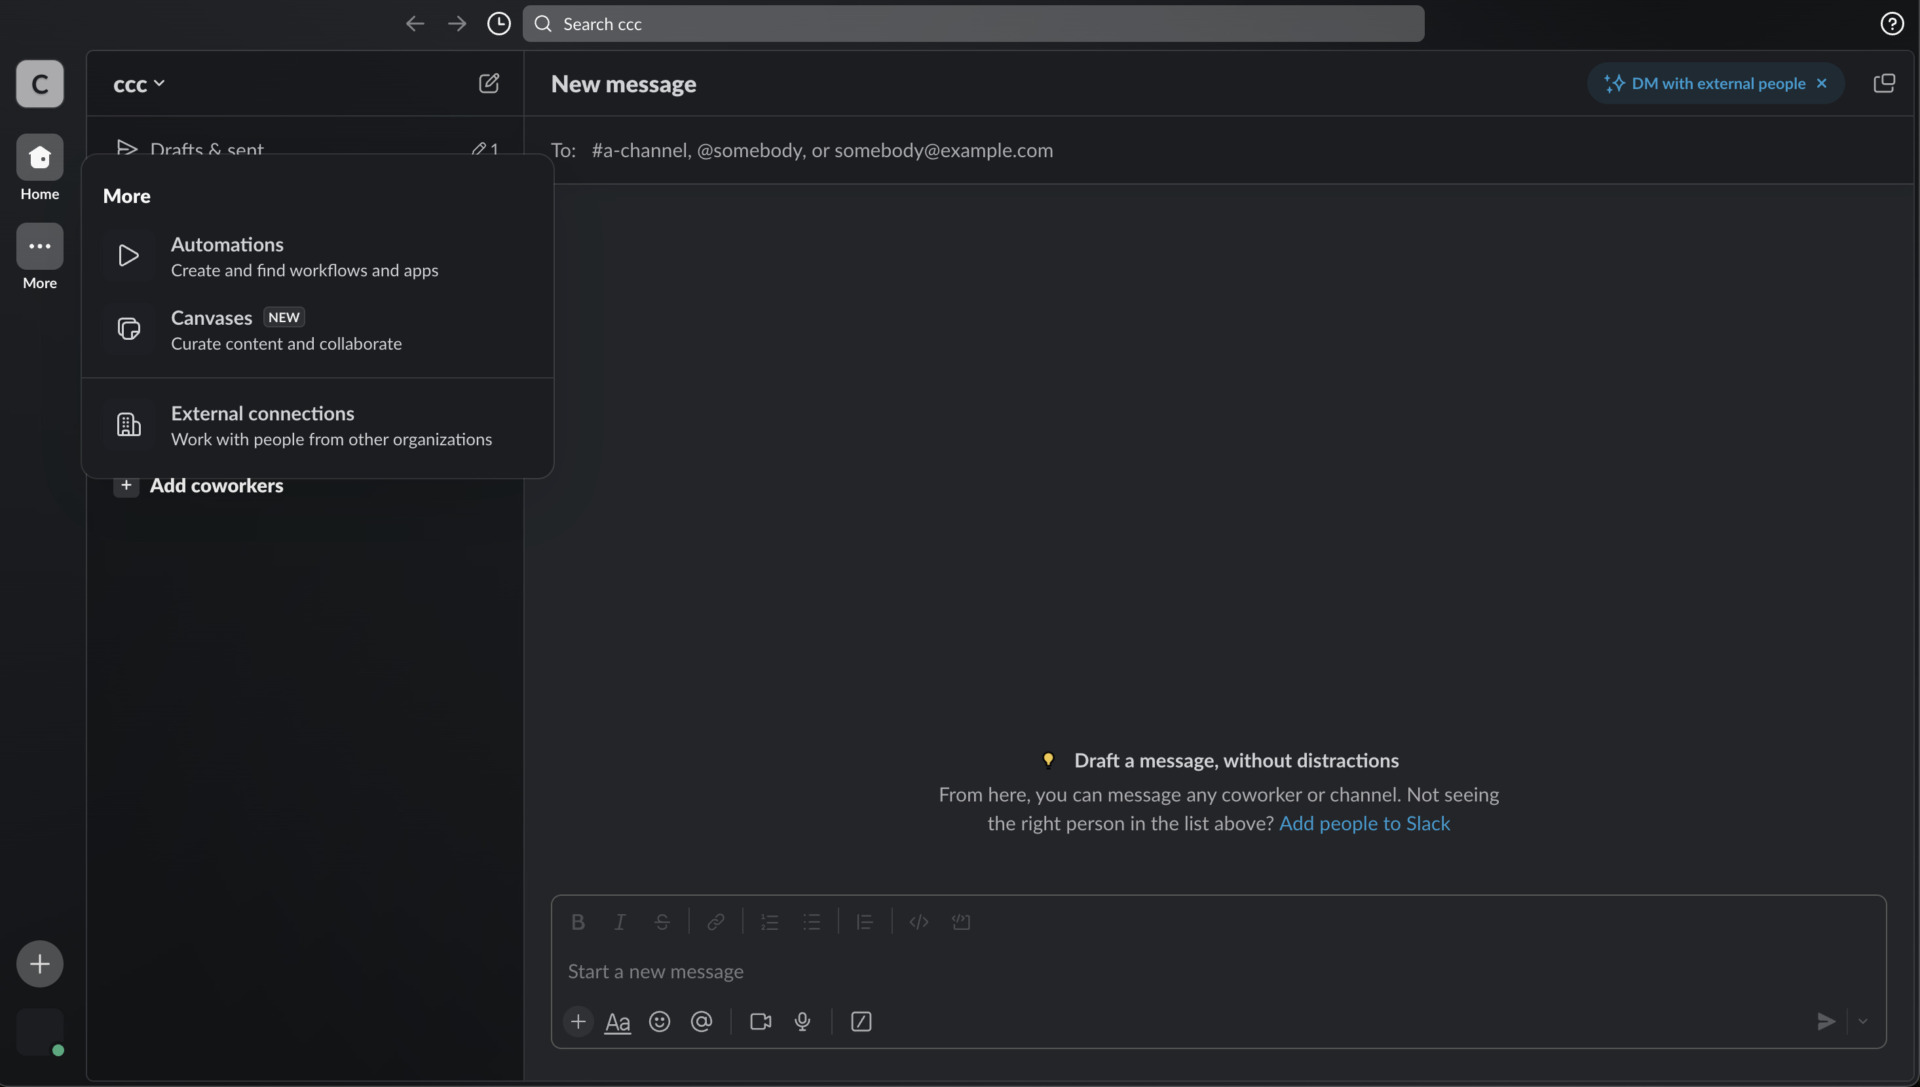Follow the Add people to Slack link
This screenshot has width=1920, height=1087.
coord(1365,823)
